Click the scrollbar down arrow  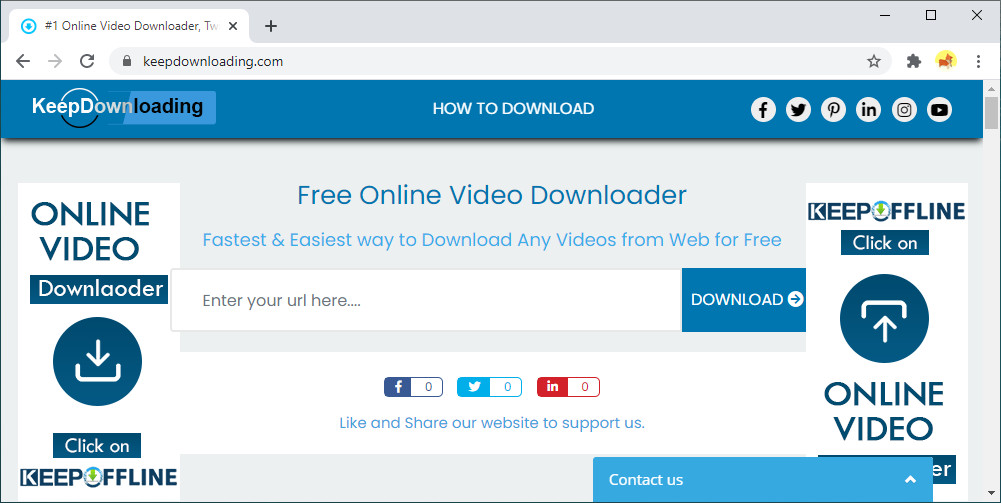[x=991, y=493]
